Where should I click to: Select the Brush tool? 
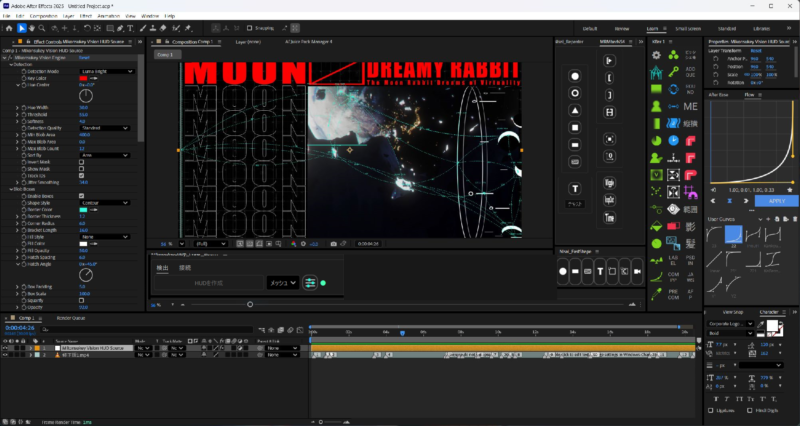click(x=143, y=29)
